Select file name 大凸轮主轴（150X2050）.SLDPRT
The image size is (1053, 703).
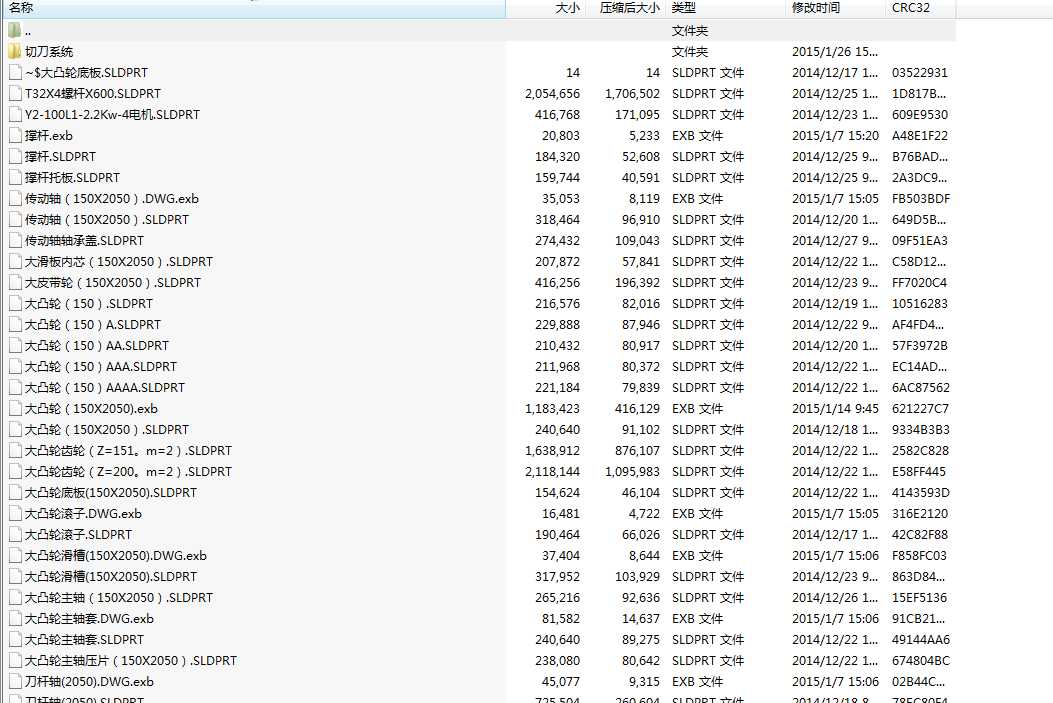tap(119, 598)
